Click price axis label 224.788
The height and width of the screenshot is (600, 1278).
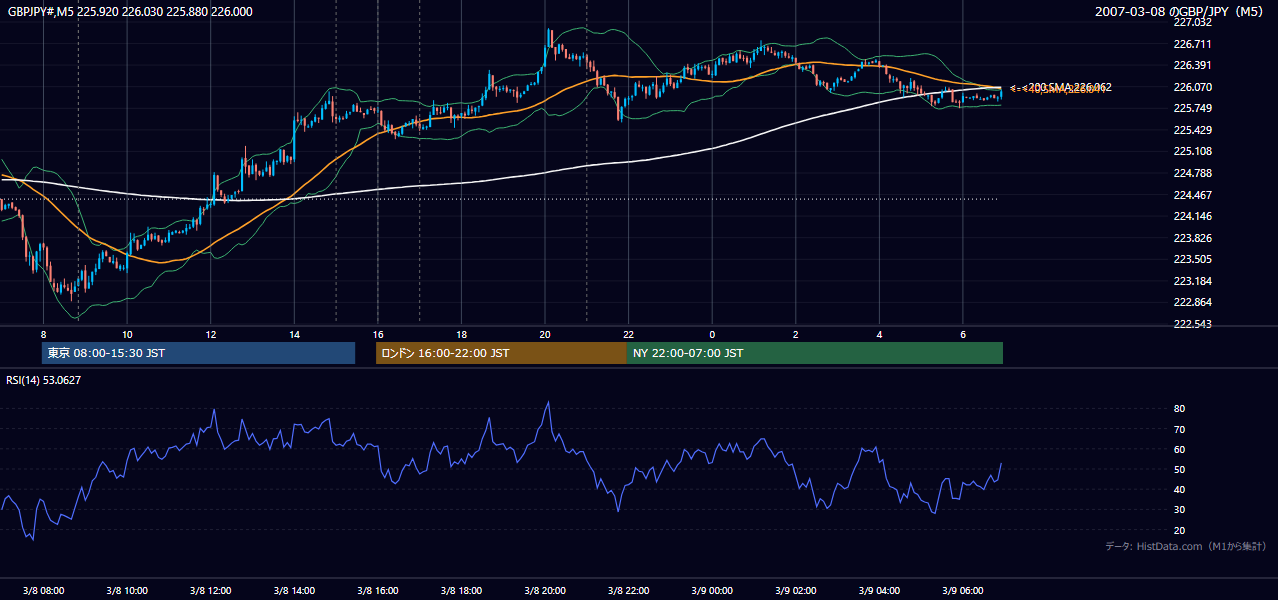click(1191, 173)
